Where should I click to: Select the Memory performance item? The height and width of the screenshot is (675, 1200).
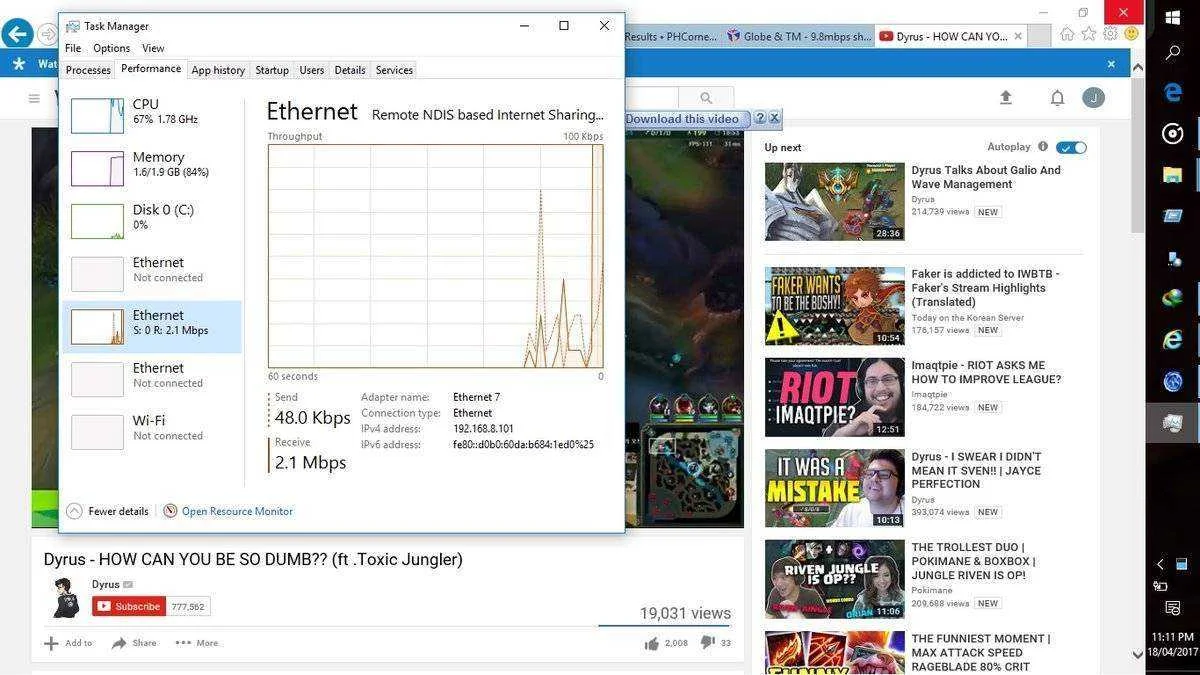pyautogui.click(x=152, y=168)
